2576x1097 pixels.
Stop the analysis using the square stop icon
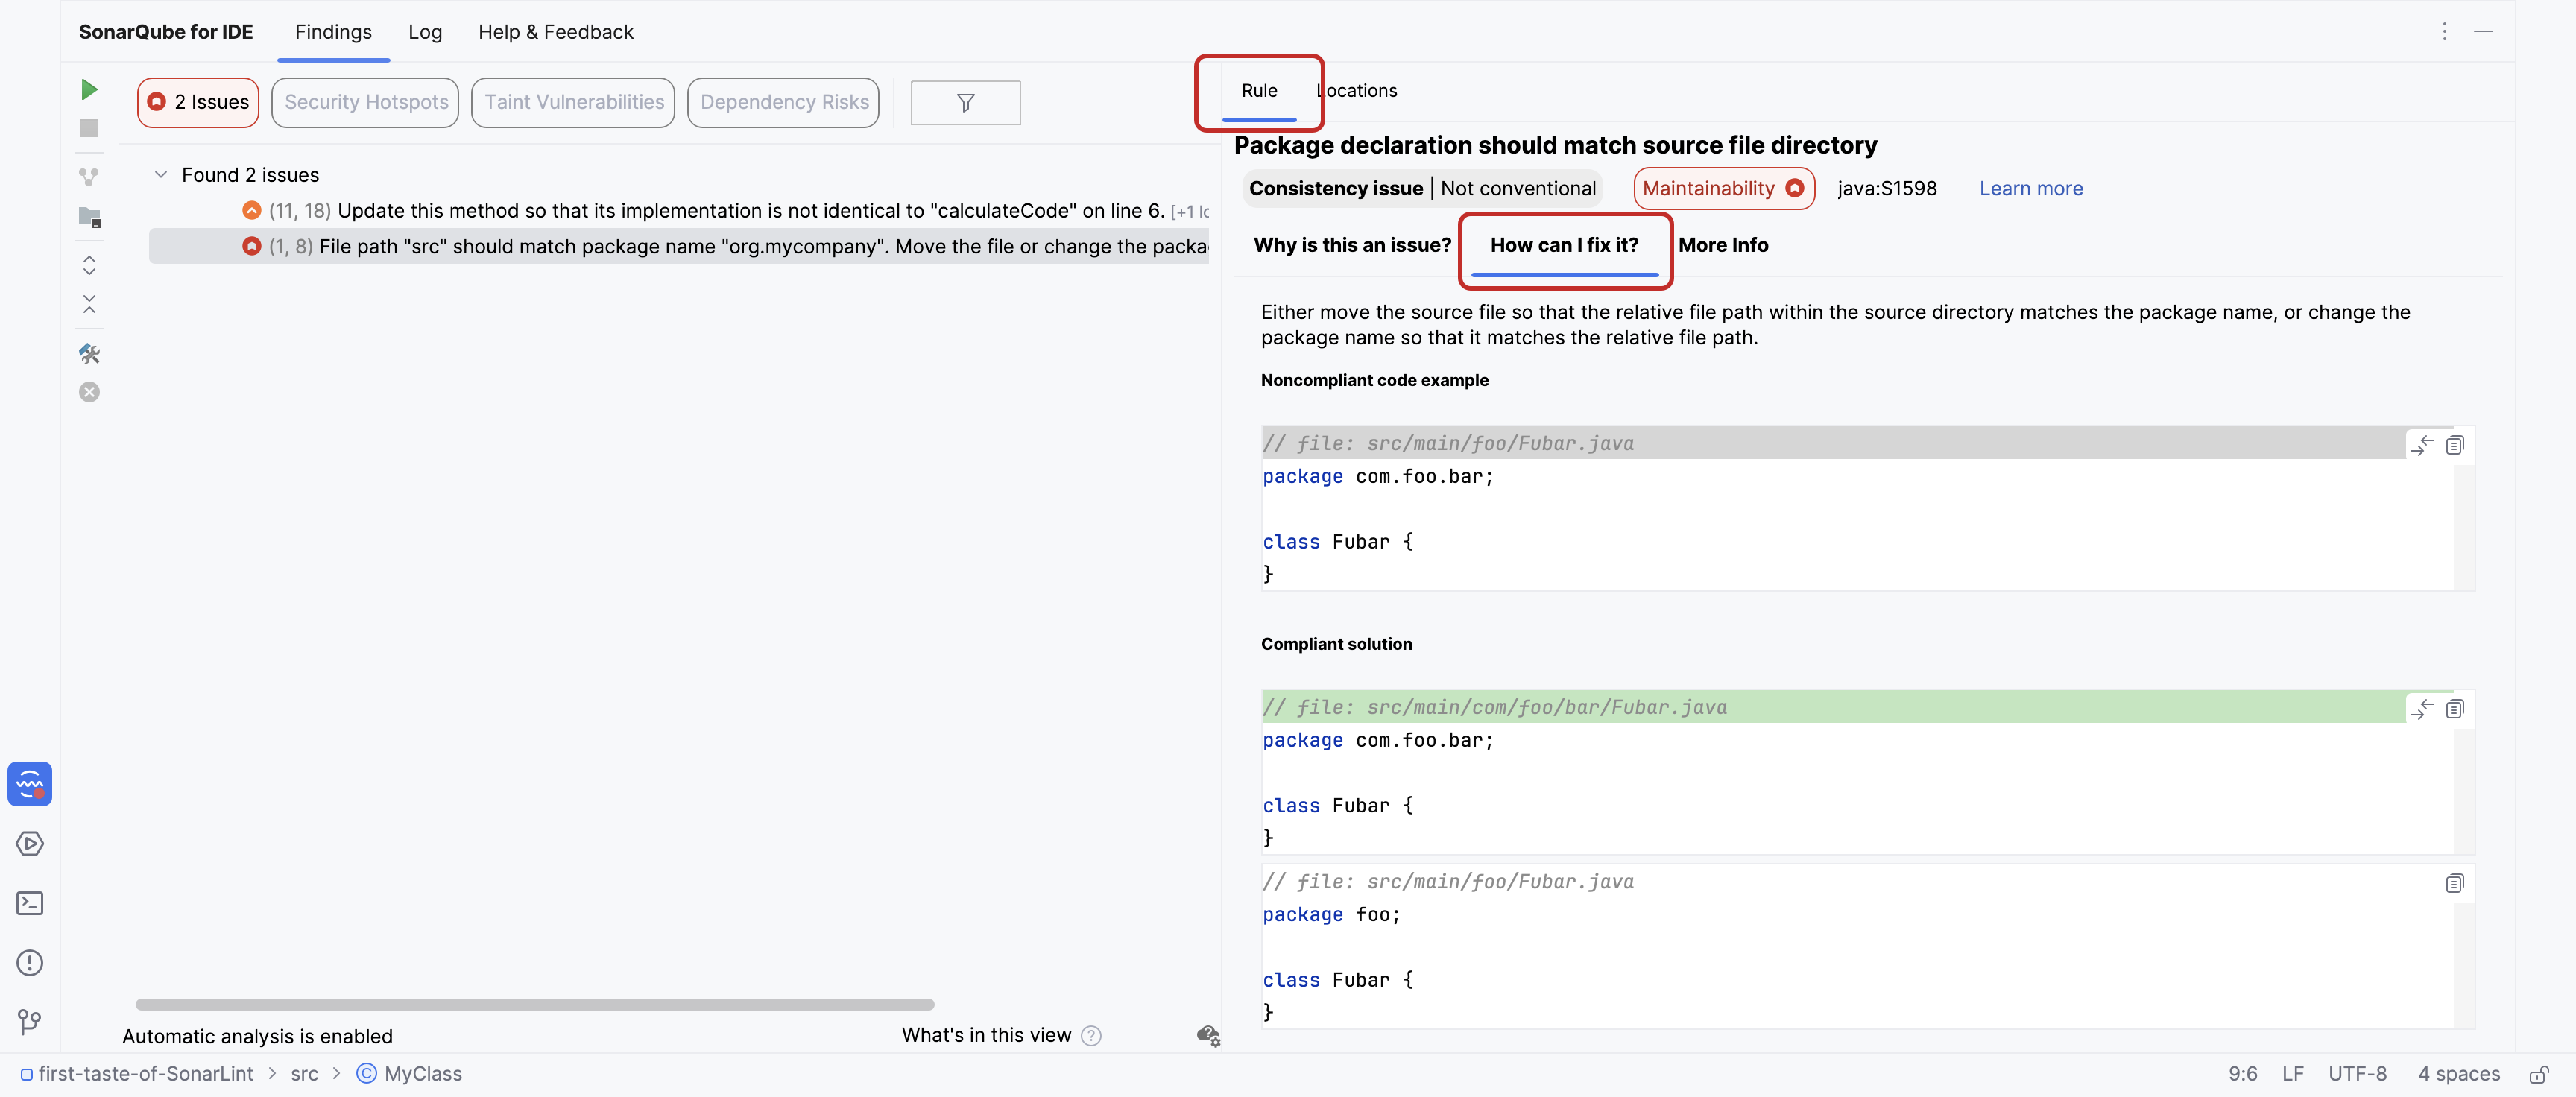[89, 129]
